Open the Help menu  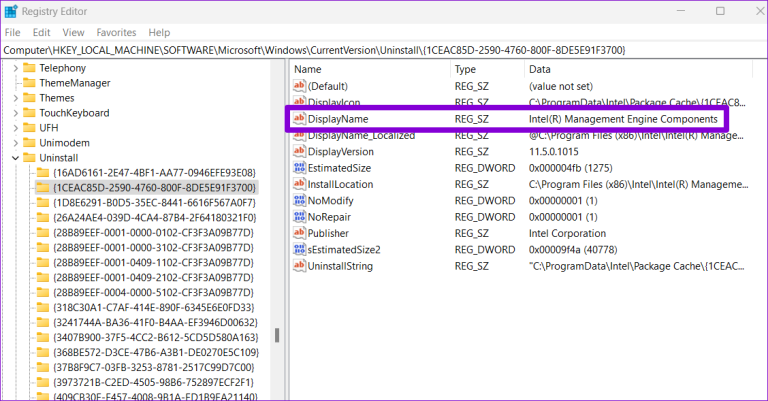tap(159, 32)
